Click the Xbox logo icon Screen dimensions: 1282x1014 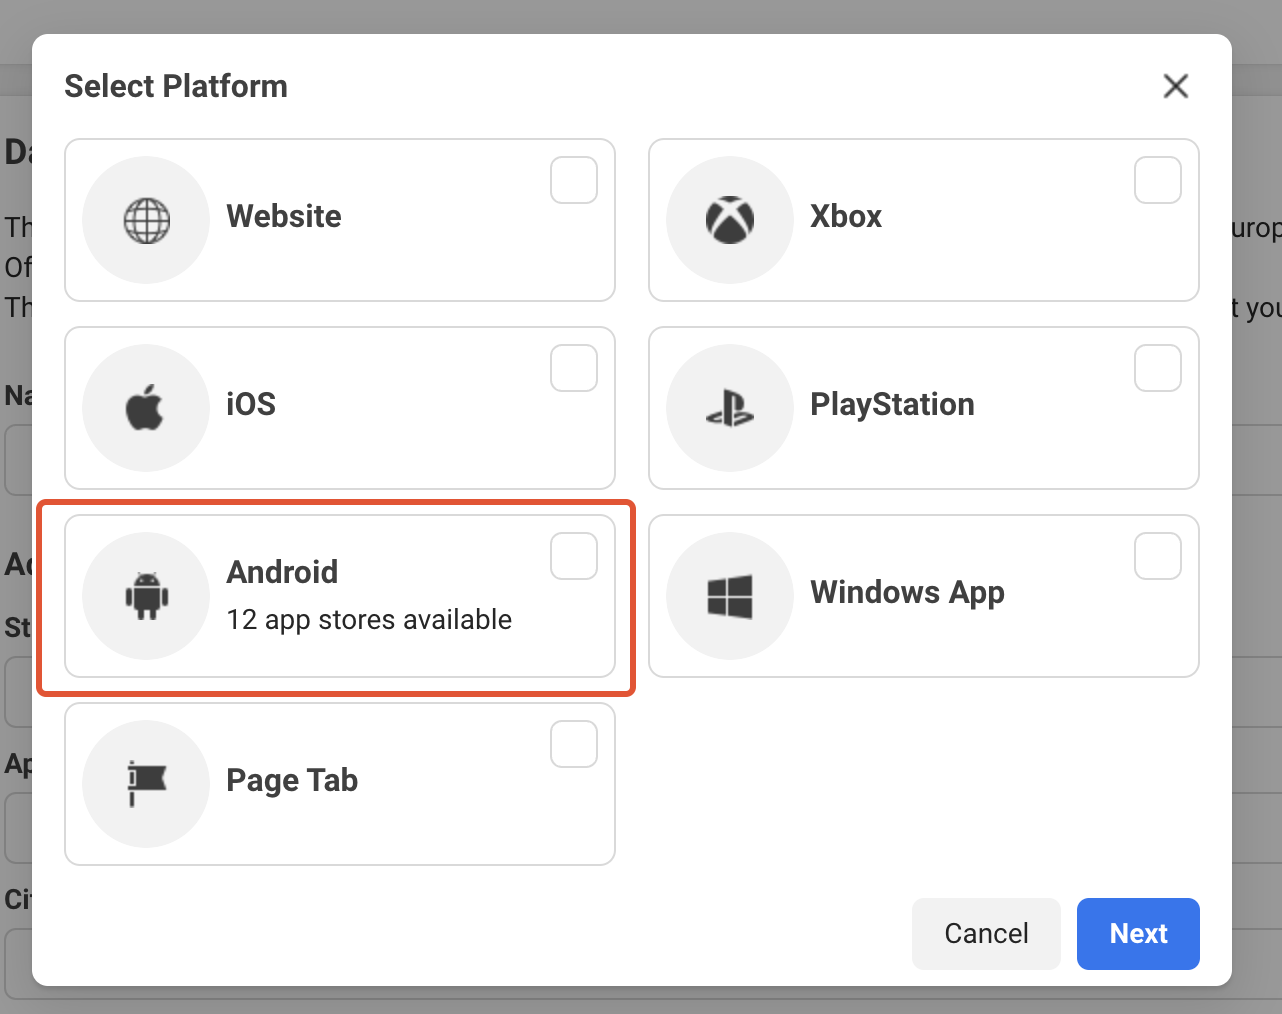pos(730,220)
